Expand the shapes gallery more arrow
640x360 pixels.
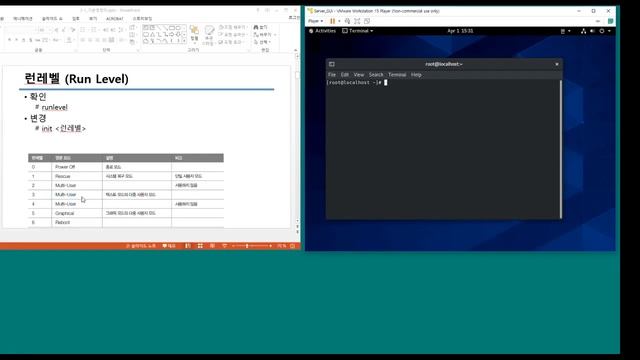coord(184,42)
